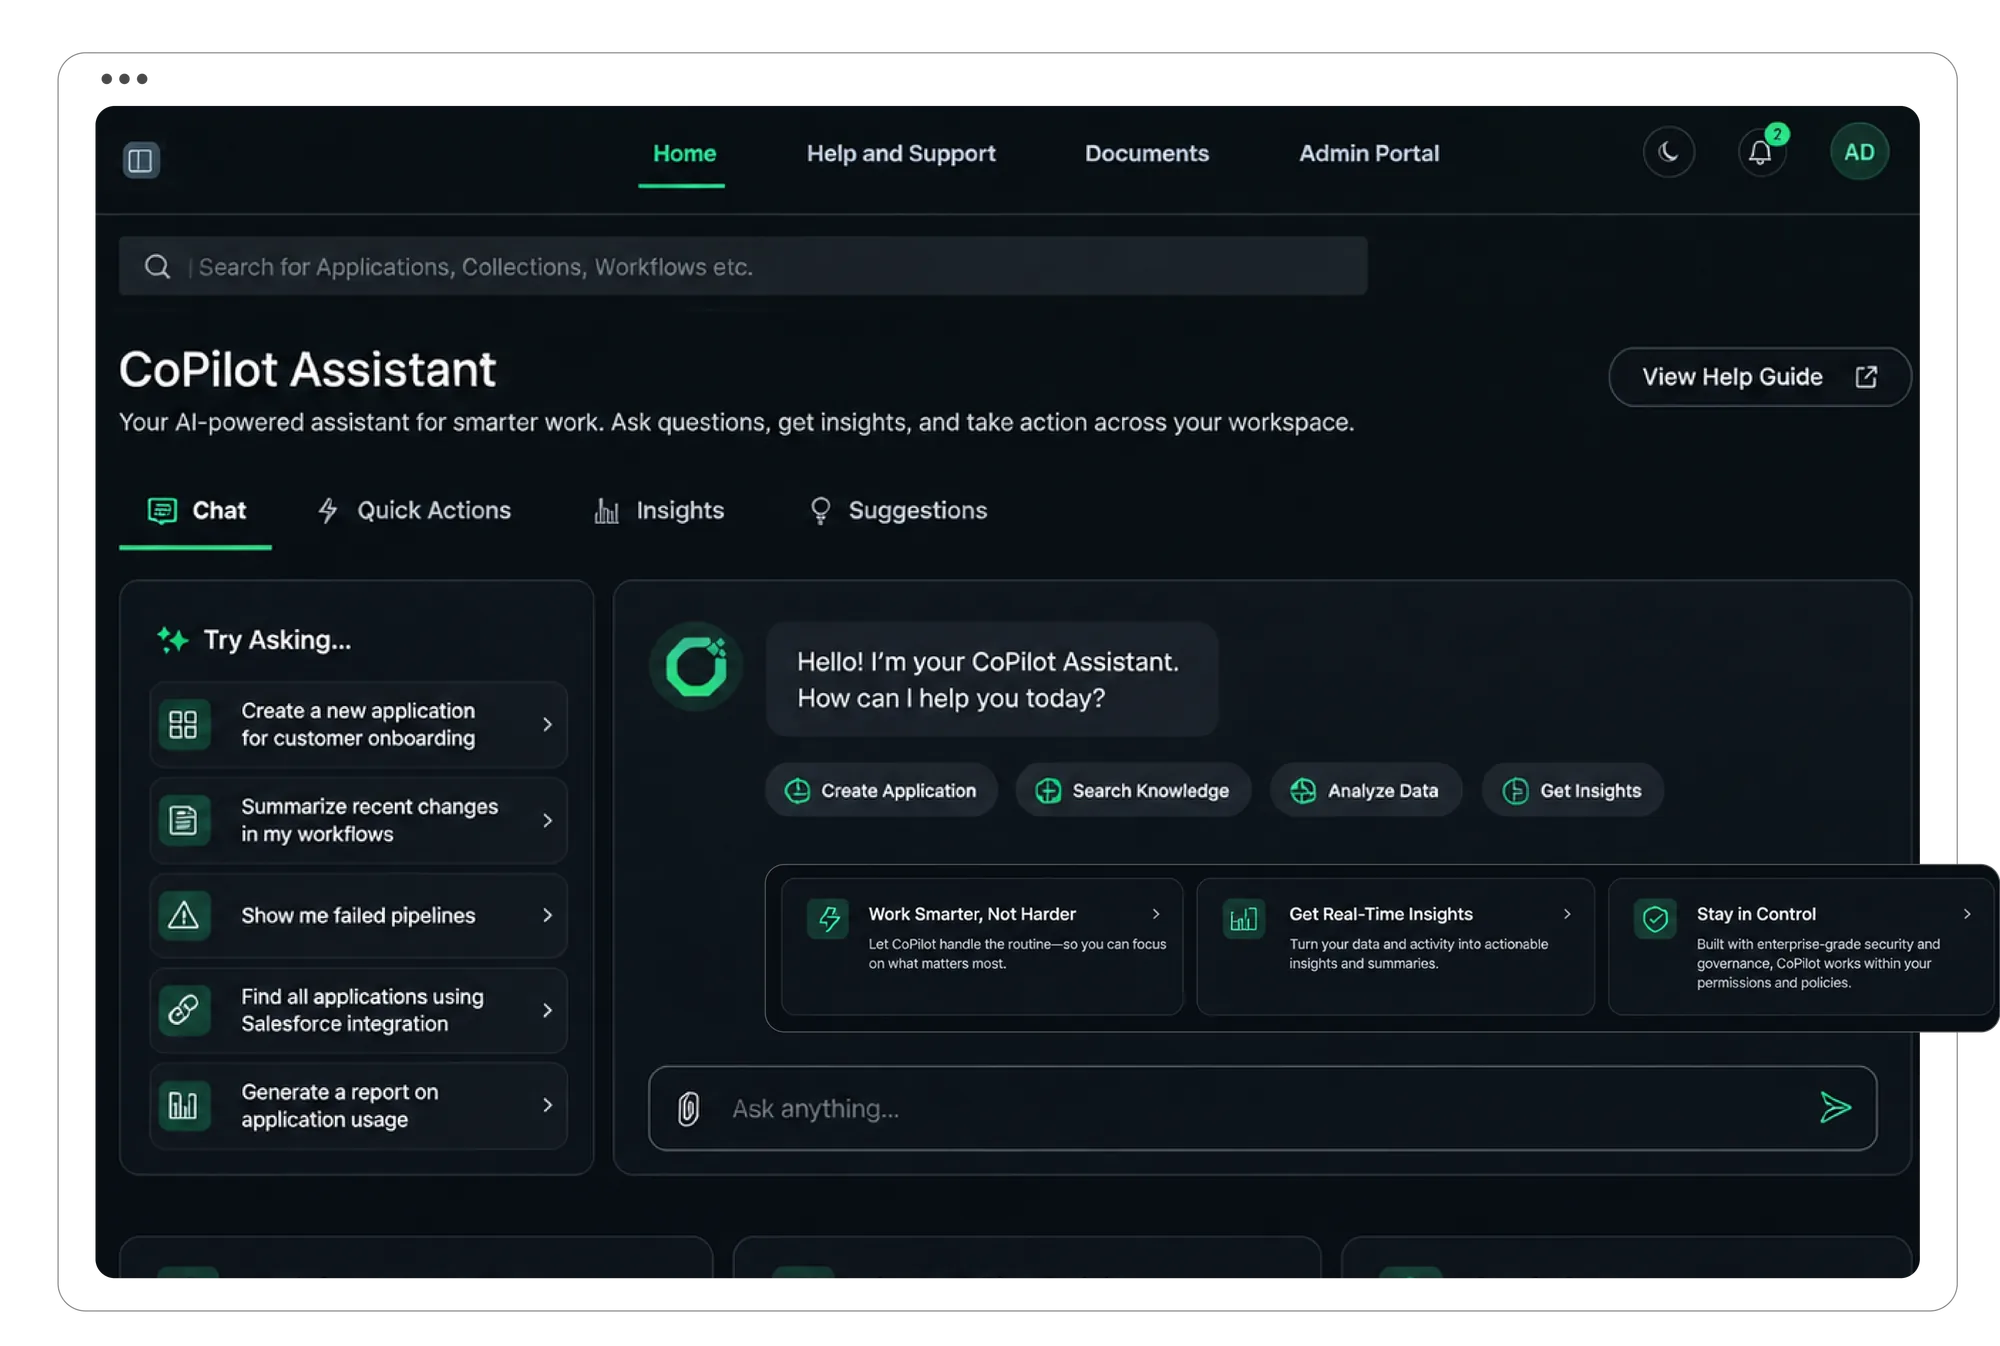This screenshot has height=1346, width=2000.
Task: Click the Create Application chip
Action: [x=881, y=791]
